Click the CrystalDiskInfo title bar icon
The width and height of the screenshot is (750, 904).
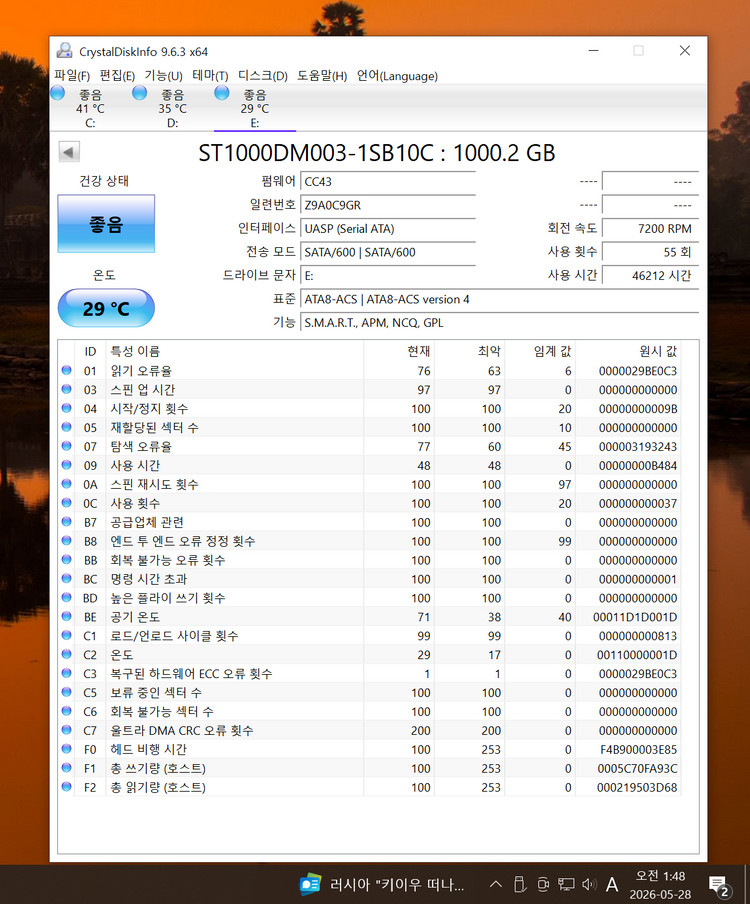pos(65,51)
